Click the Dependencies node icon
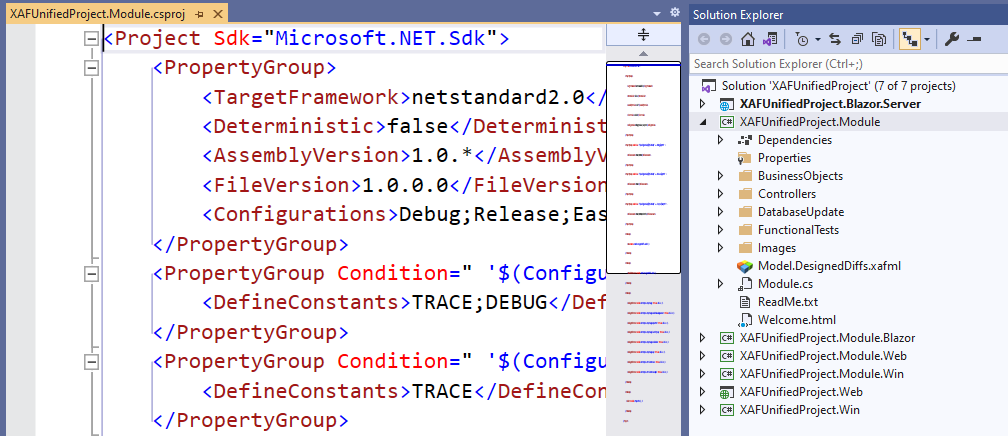1008x436 pixels. click(745, 140)
